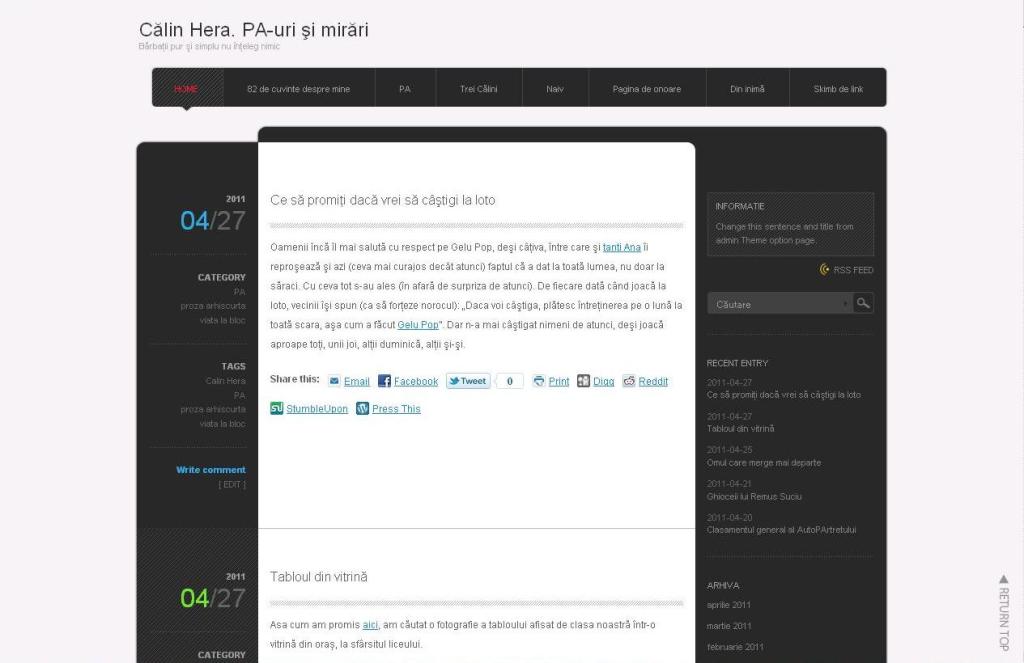The width and height of the screenshot is (1024, 663).
Task: Open the 'tanti Ana' link in article
Action: 621,247
